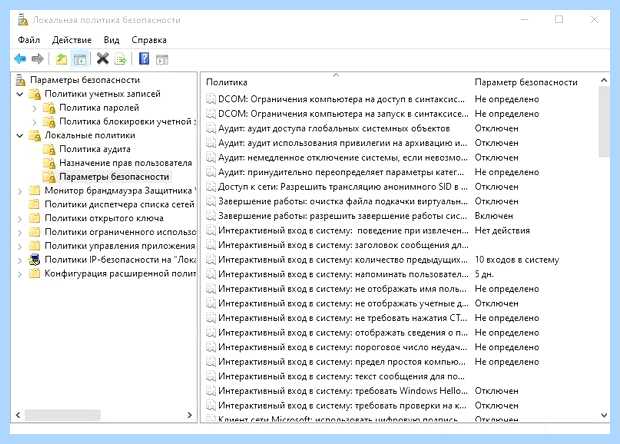Screen dimensions: 620x444
Task: Click down arrow of policy list scrollbar
Action: pyautogui.click(x=604, y=415)
